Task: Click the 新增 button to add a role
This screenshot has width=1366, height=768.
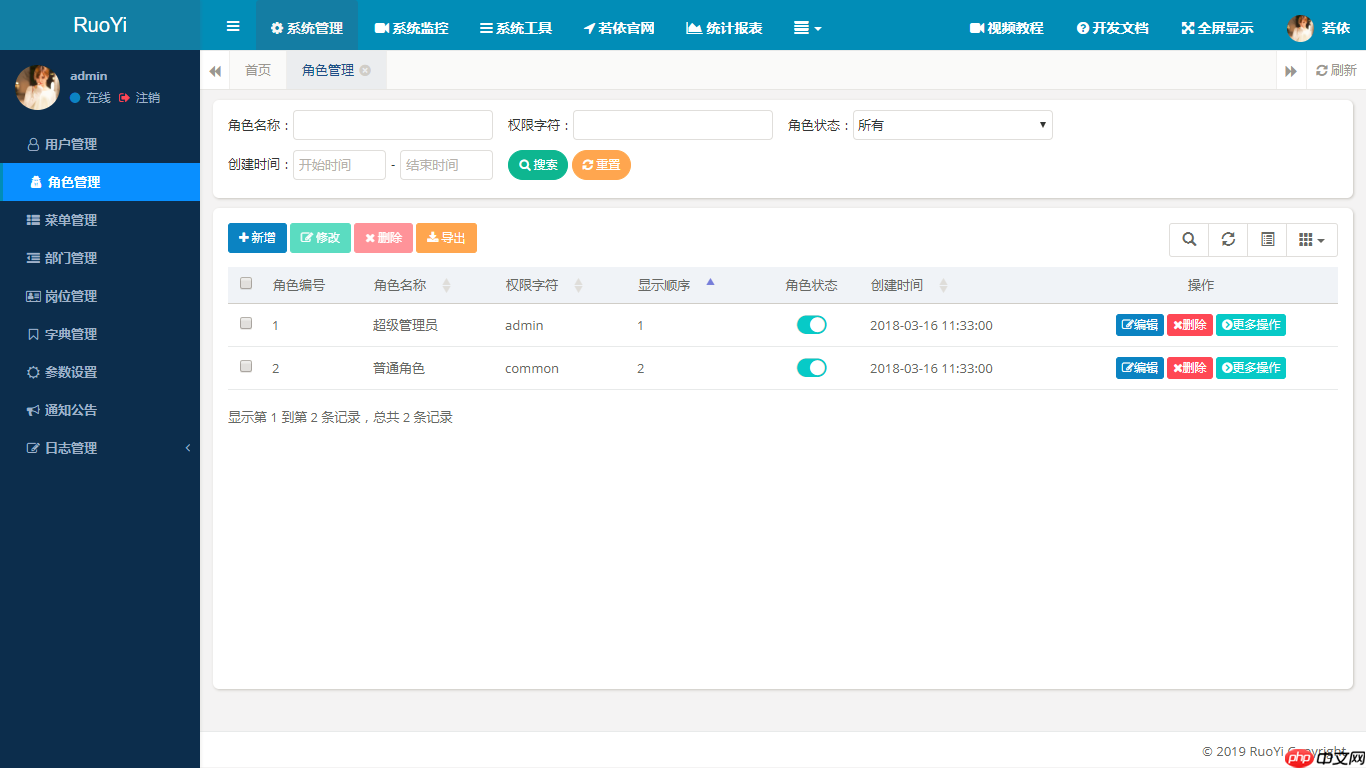Action: click(256, 238)
